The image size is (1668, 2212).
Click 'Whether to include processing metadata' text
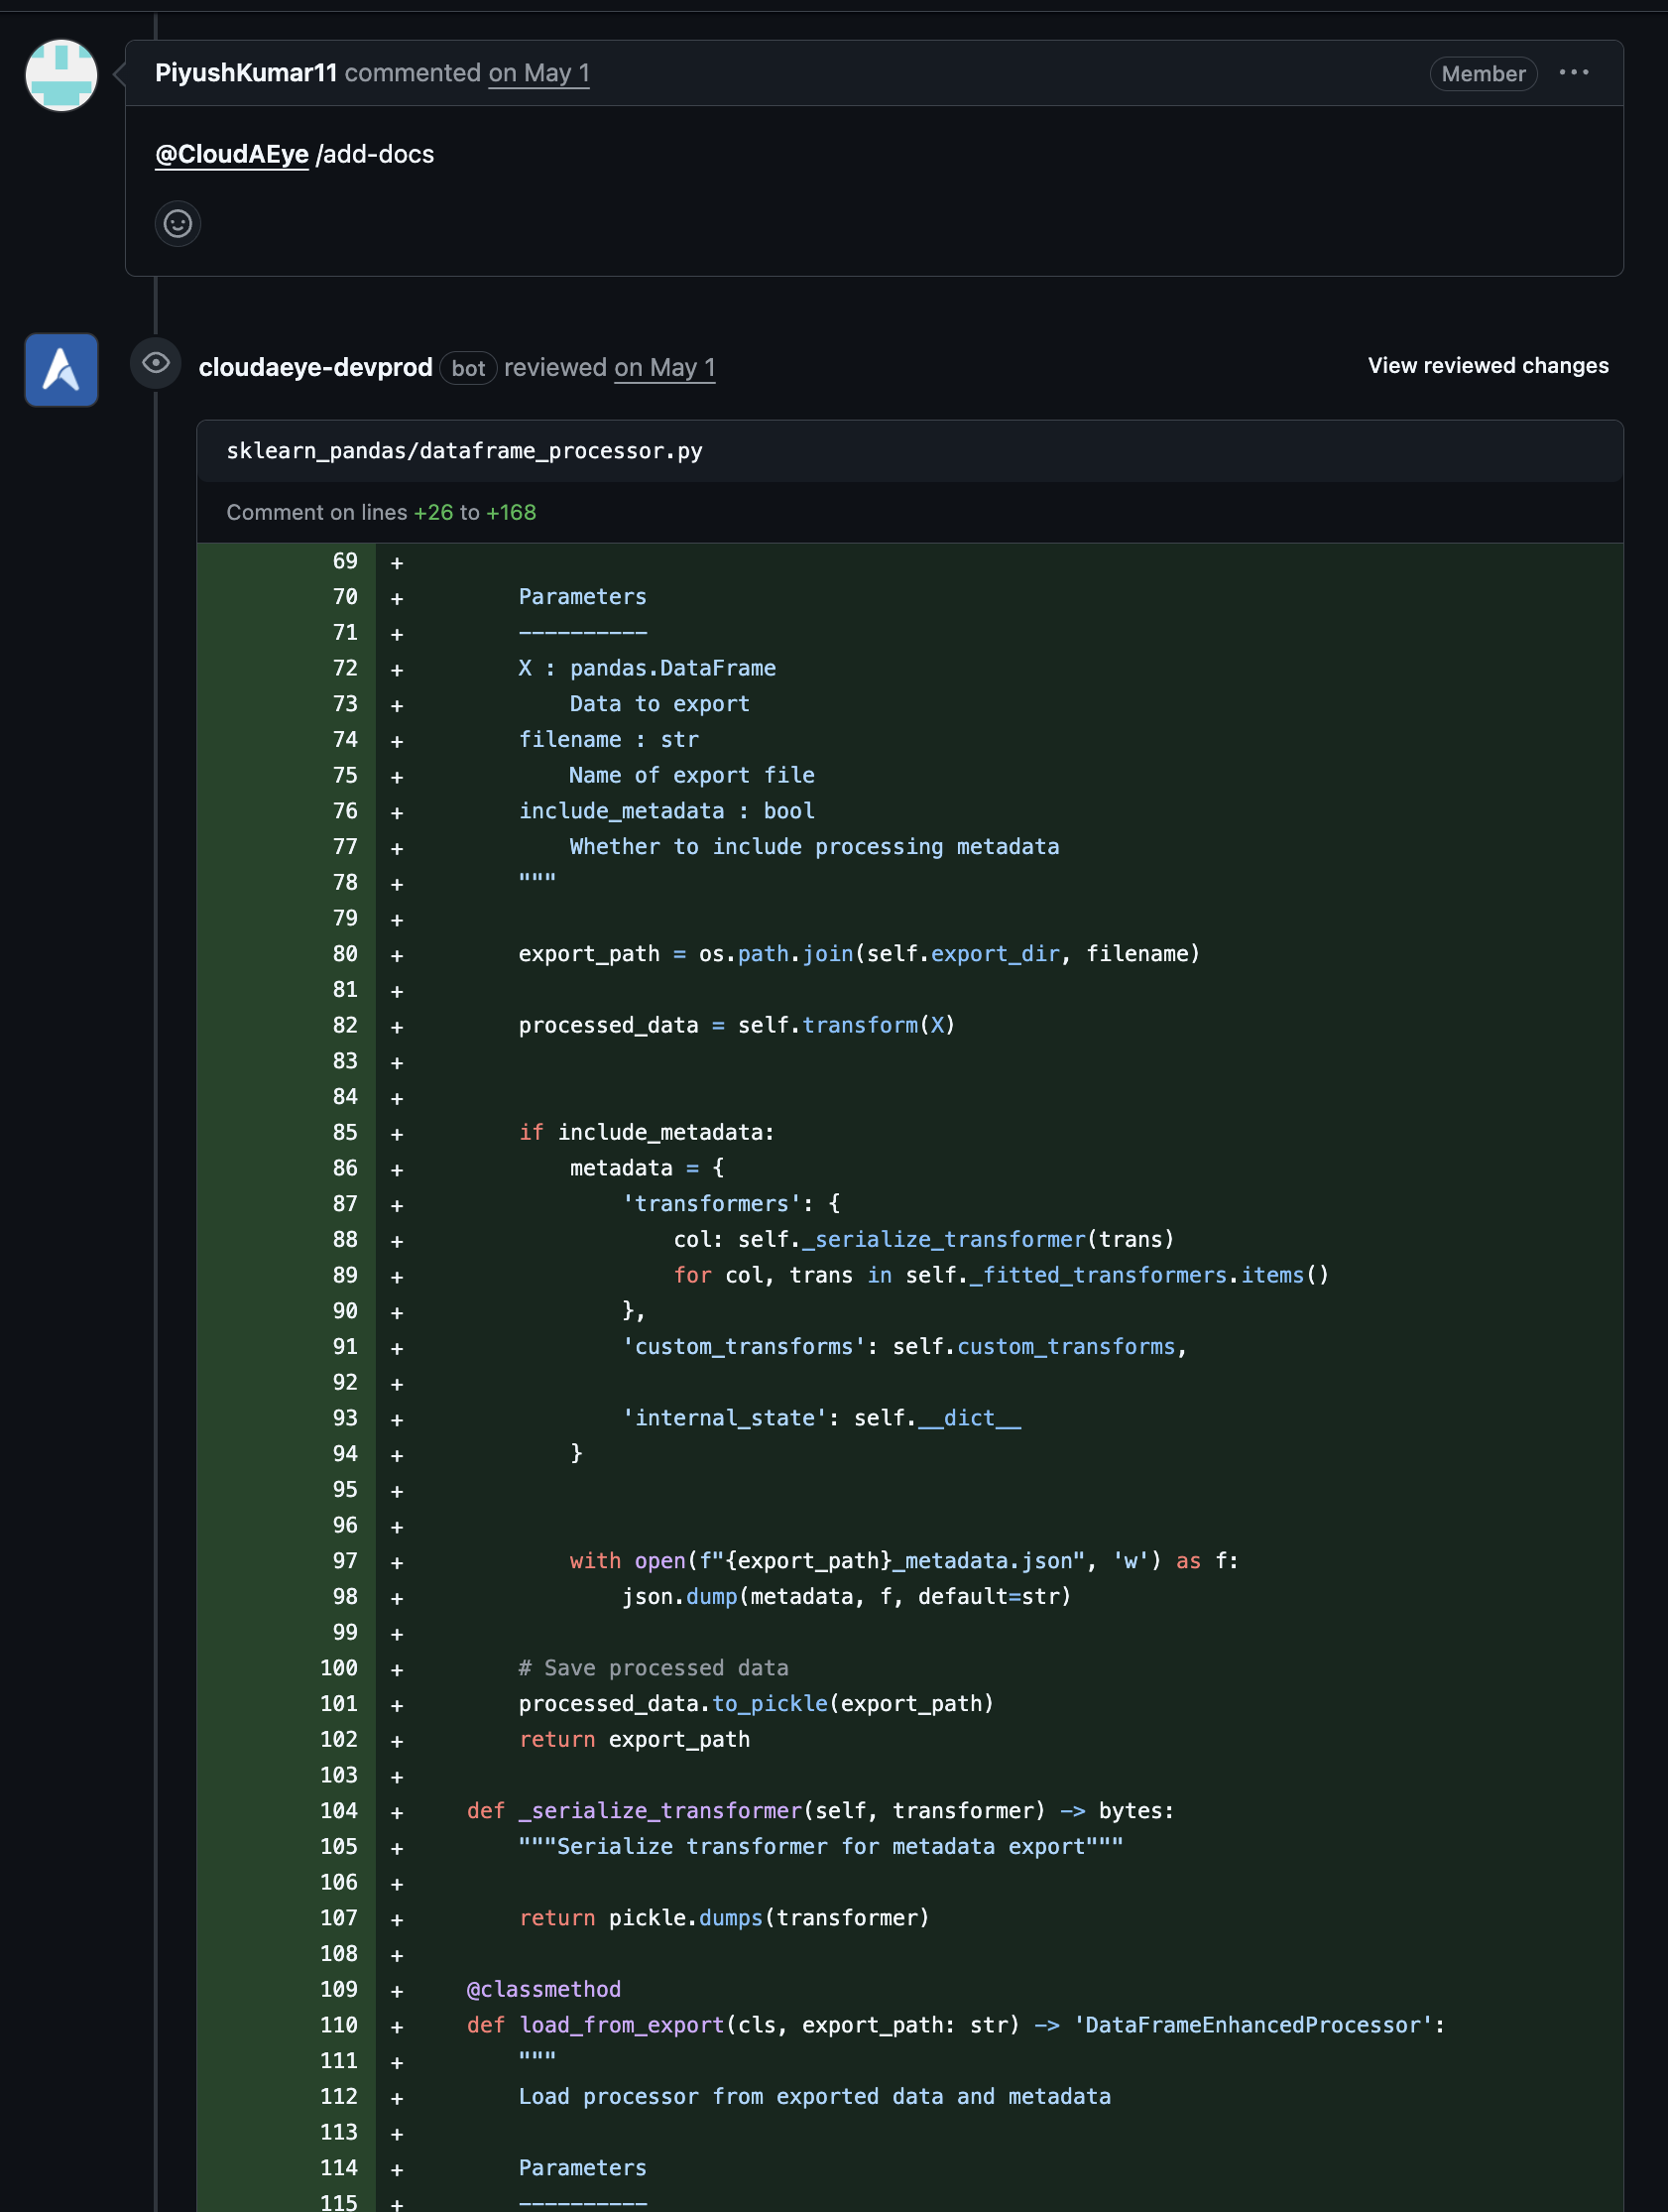814,847
